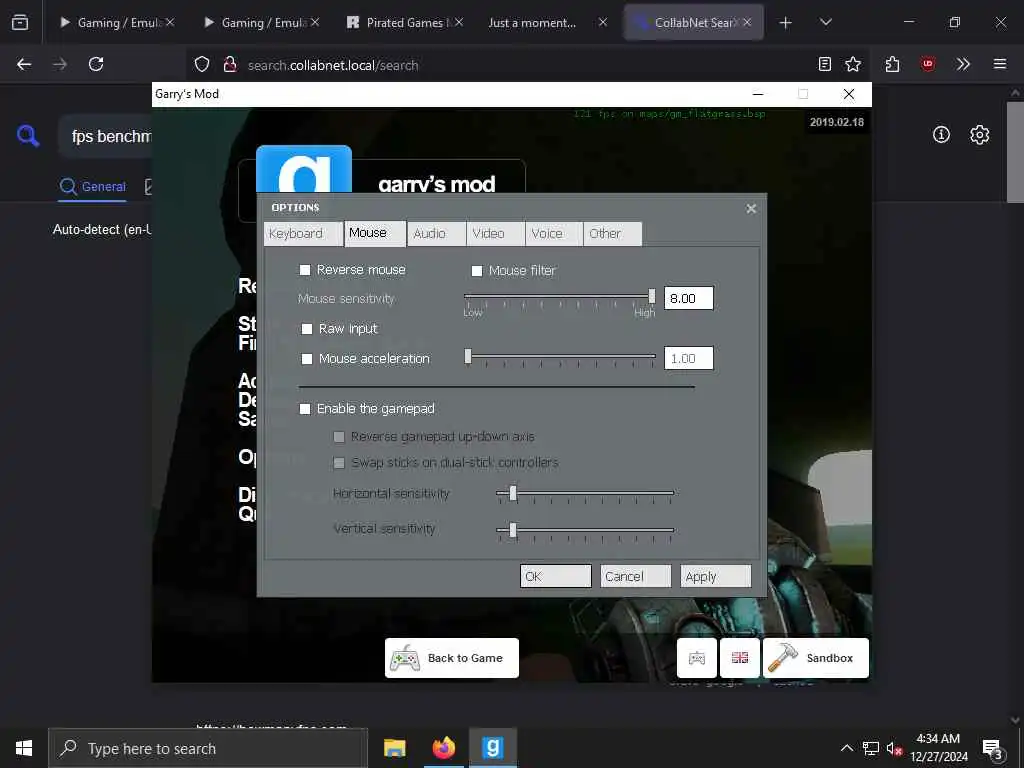Open File Explorer from the taskbar

tap(394, 748)
